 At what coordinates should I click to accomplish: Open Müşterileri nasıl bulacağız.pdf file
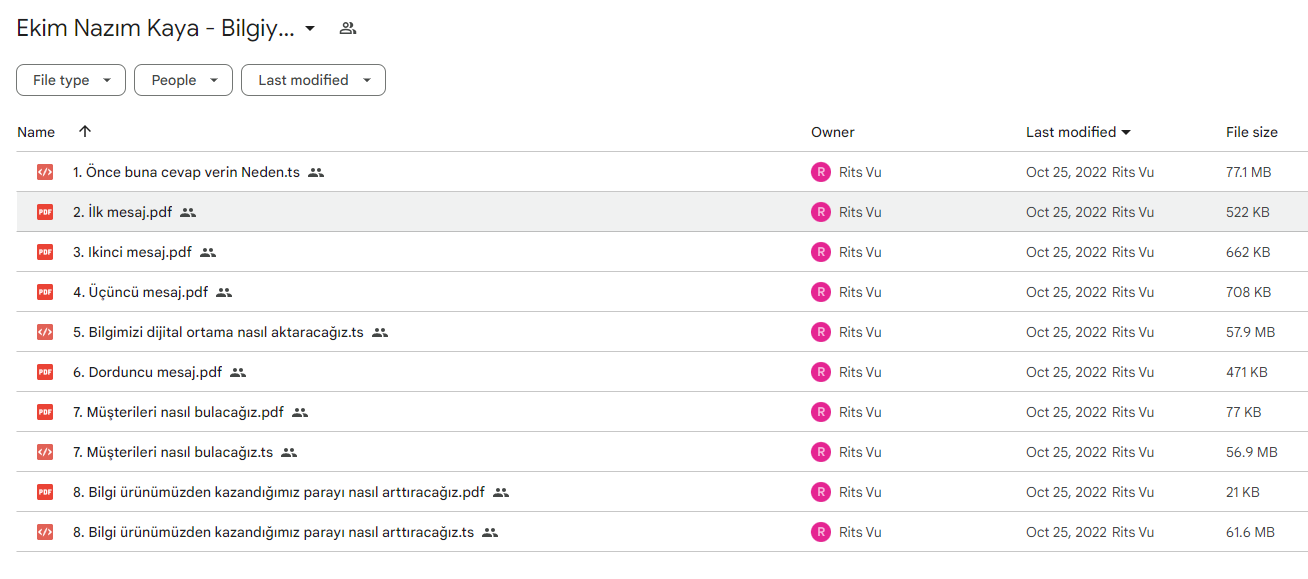click(x=178, y=412)
